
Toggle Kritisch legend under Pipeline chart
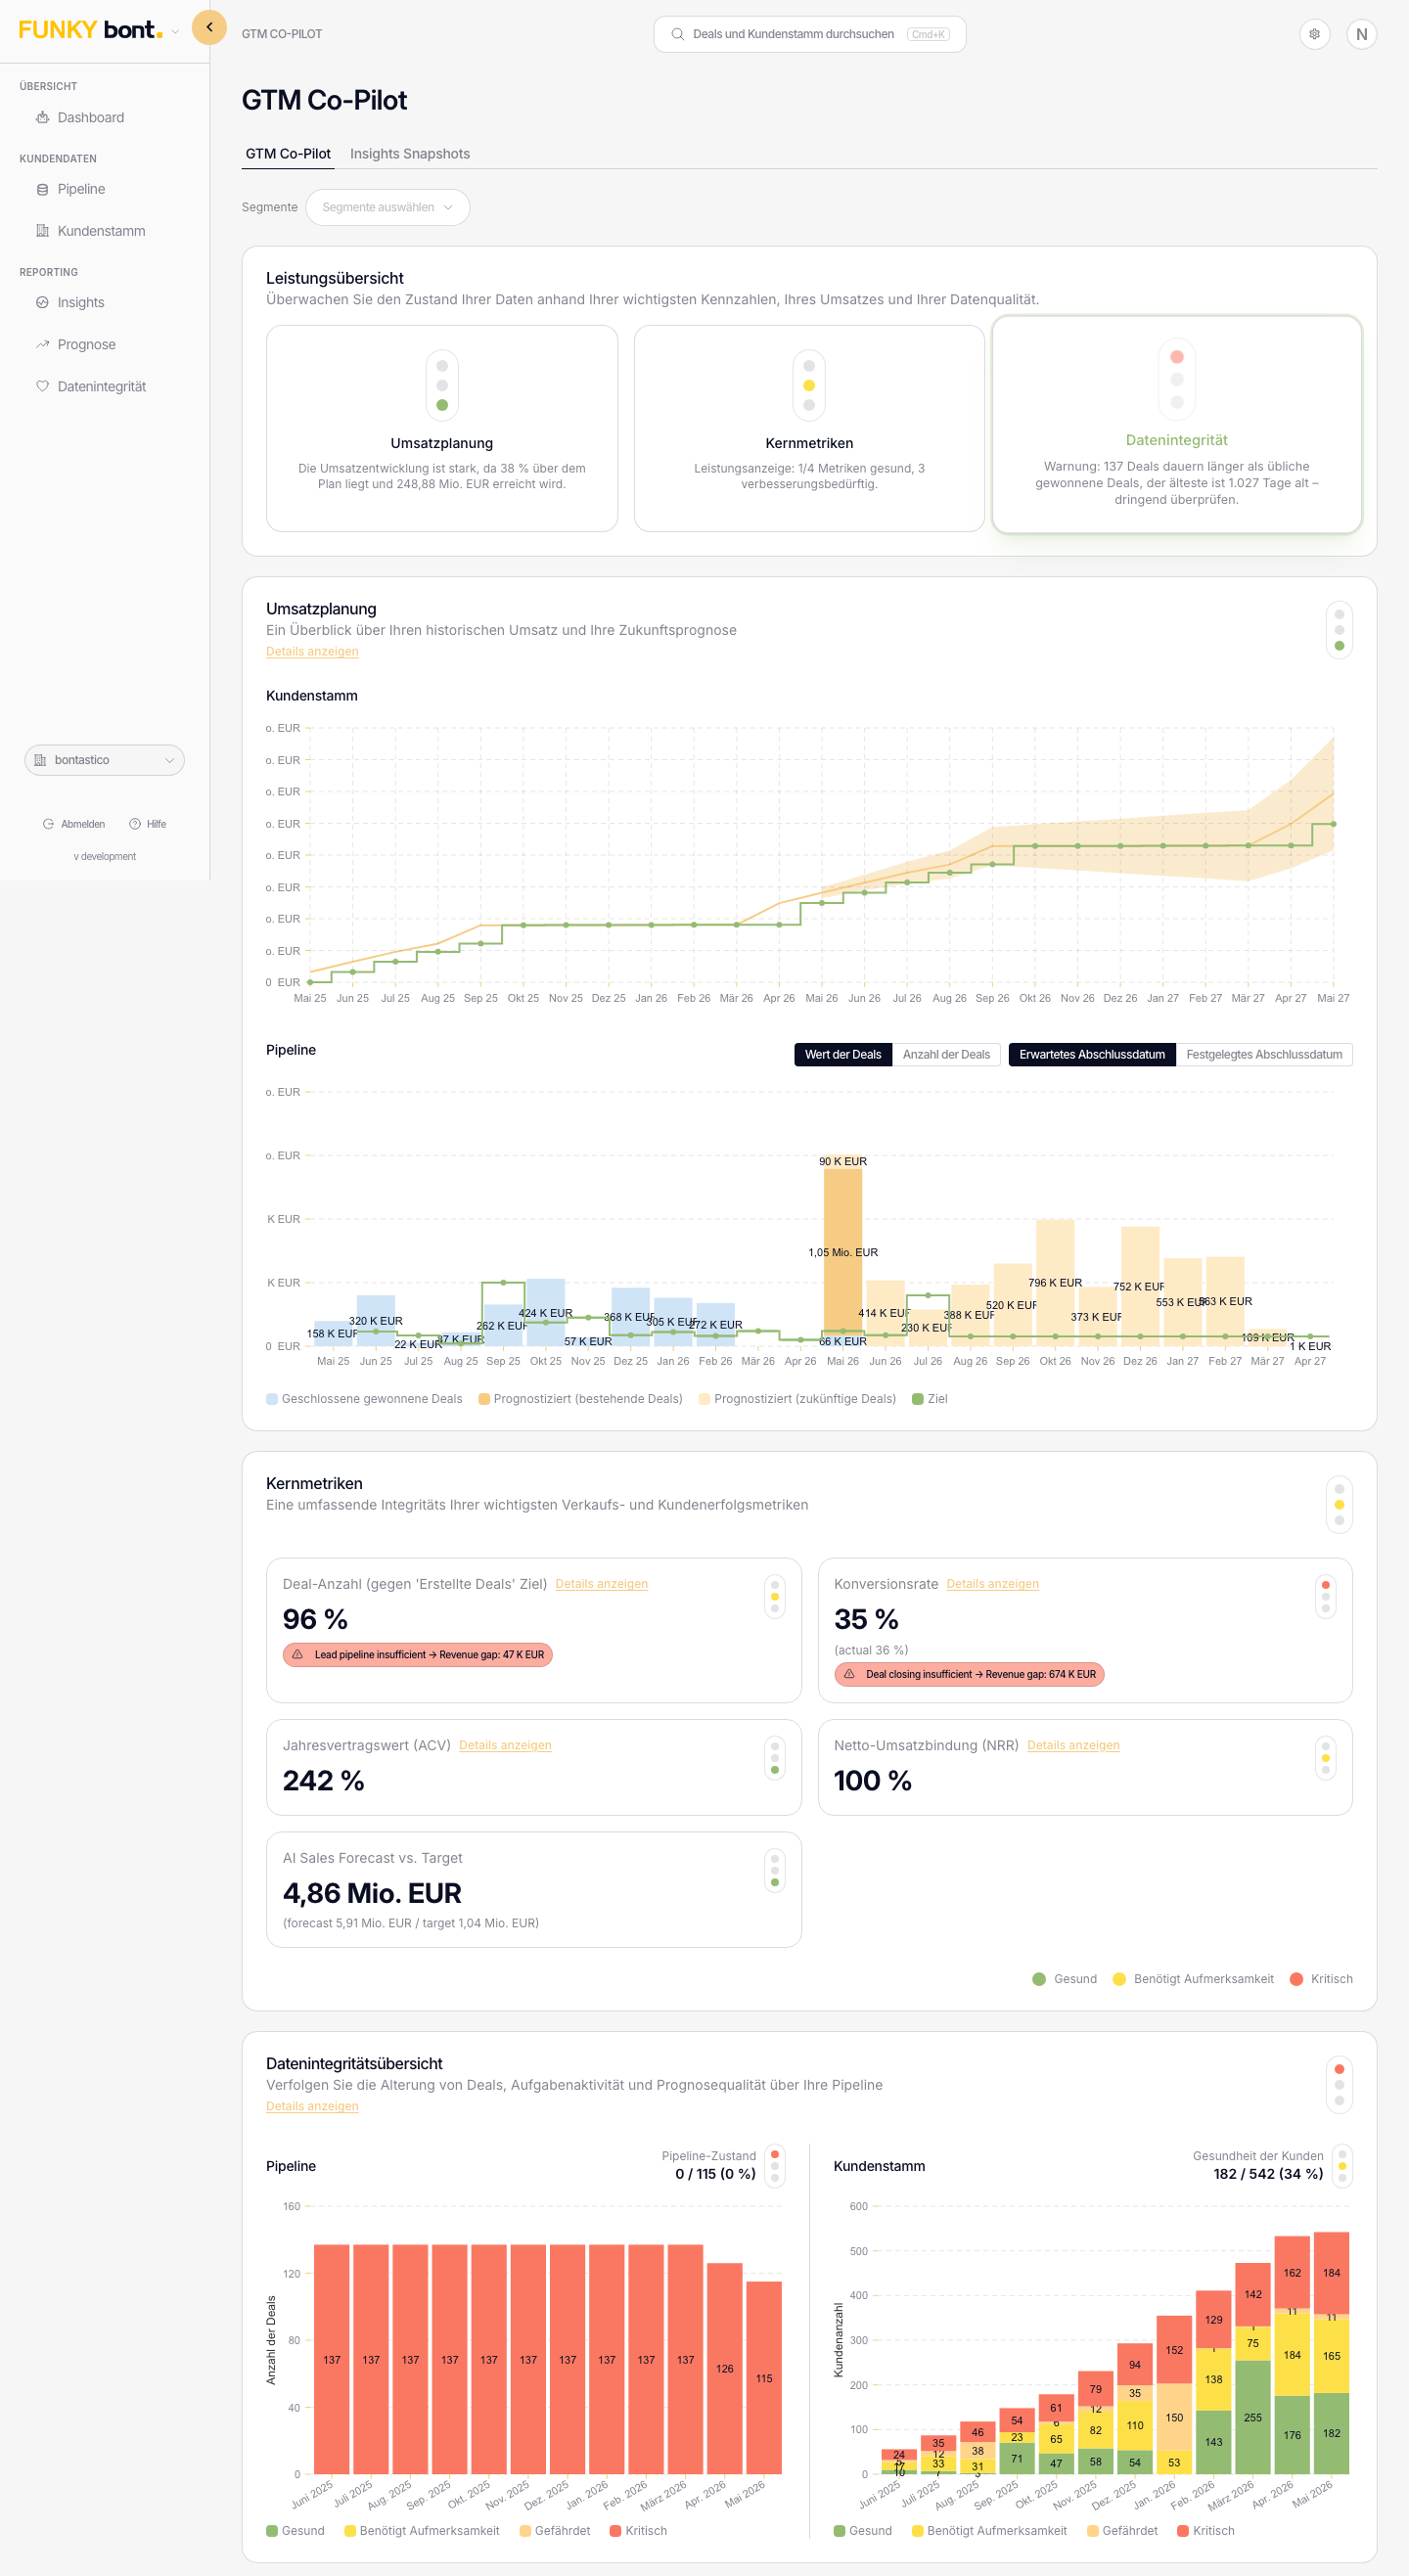[638, 2531]
